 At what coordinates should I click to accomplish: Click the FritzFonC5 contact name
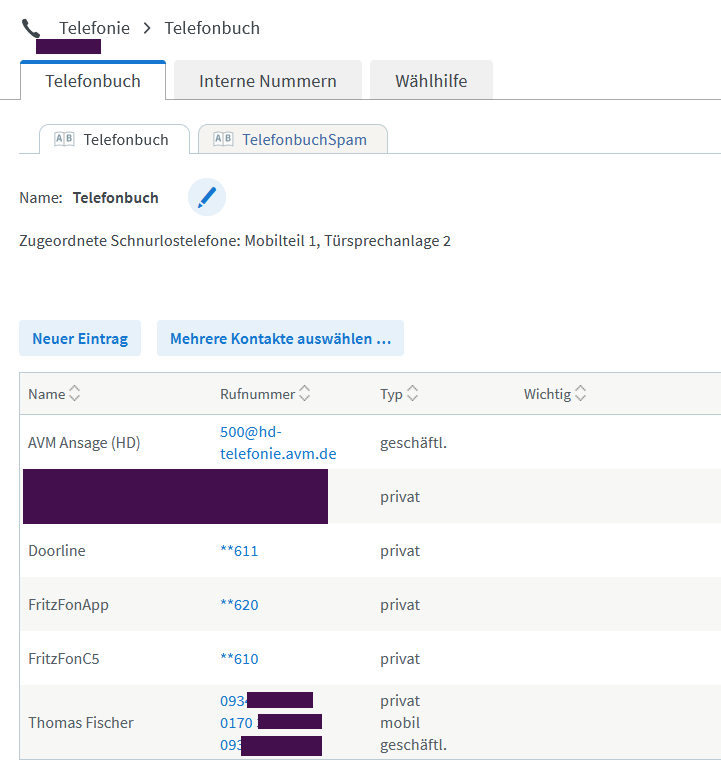tap(64, 659)
